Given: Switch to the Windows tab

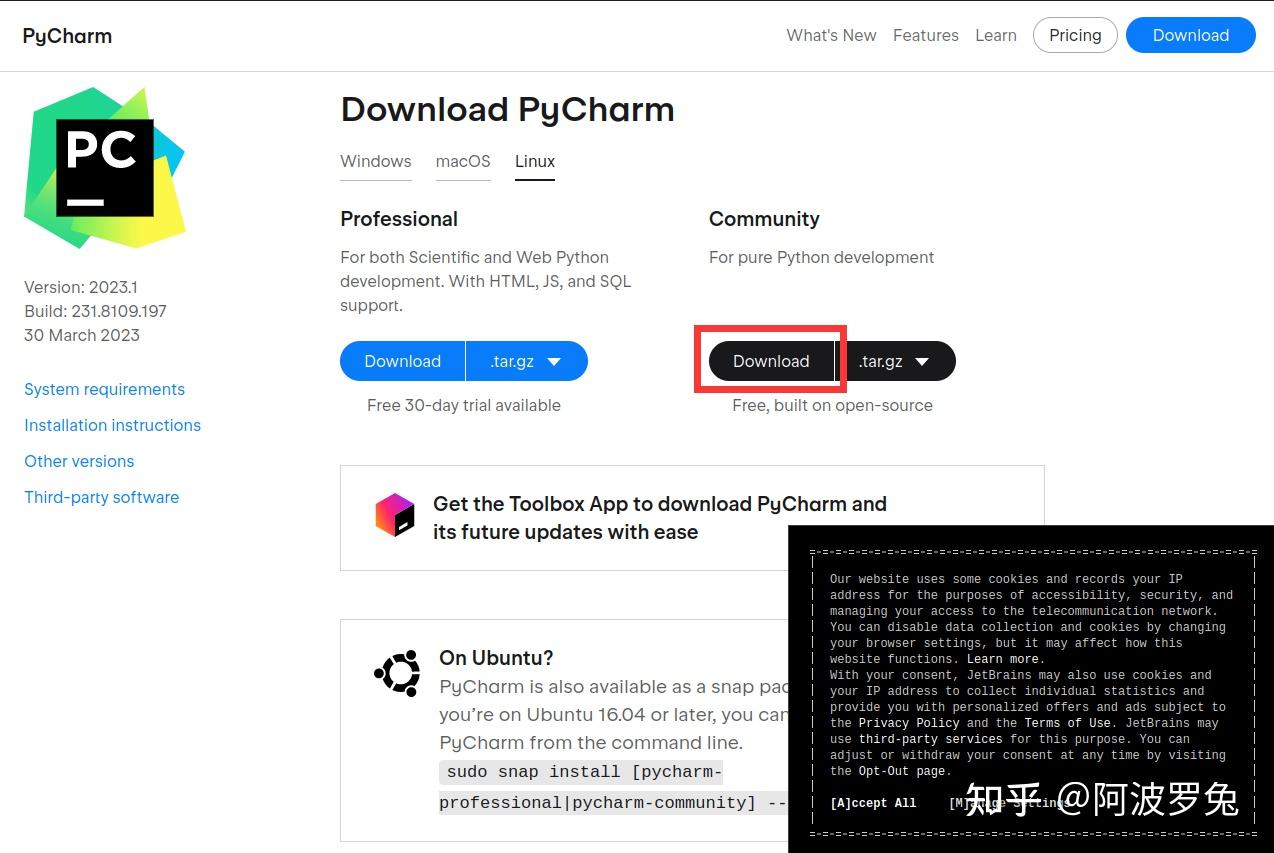Looking at the screenshot, I should [375, 161].
